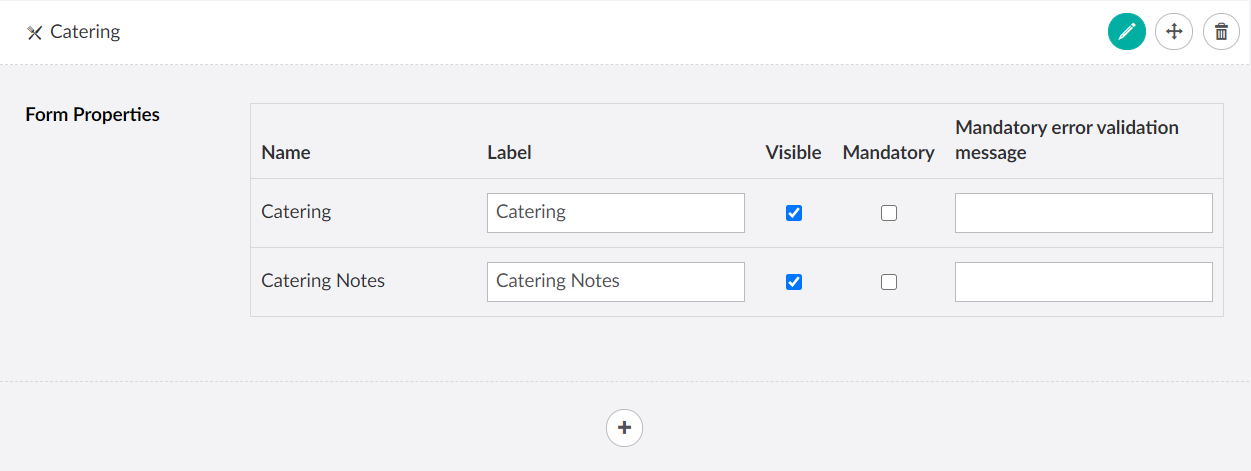1251x471 pixels.
Task: Click the Label column header
Action: [x=509, y=153]
